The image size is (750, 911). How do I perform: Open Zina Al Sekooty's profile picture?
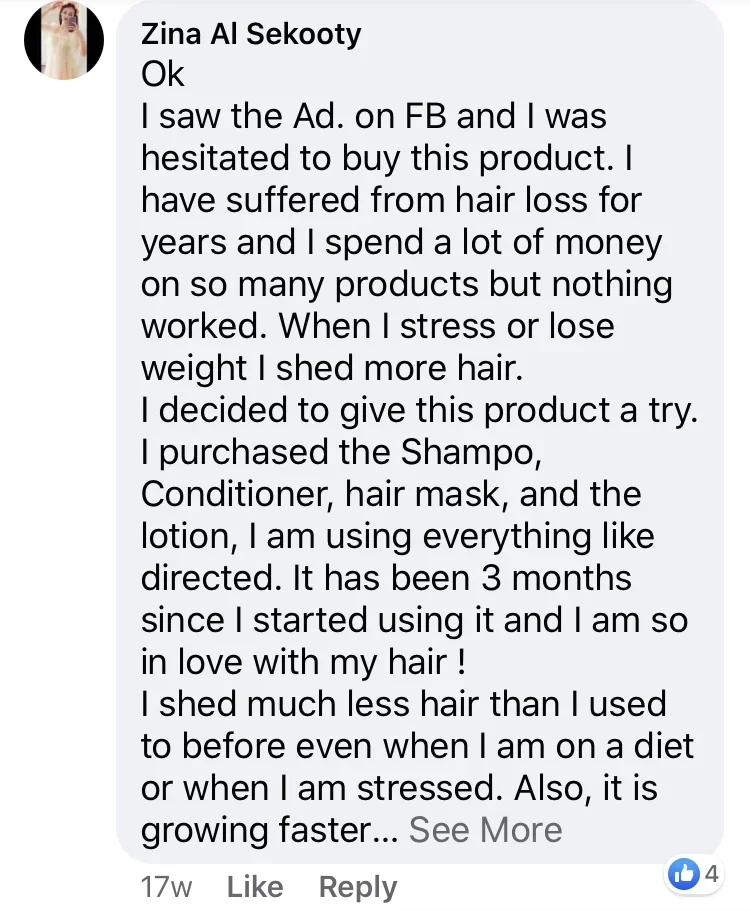64,40
